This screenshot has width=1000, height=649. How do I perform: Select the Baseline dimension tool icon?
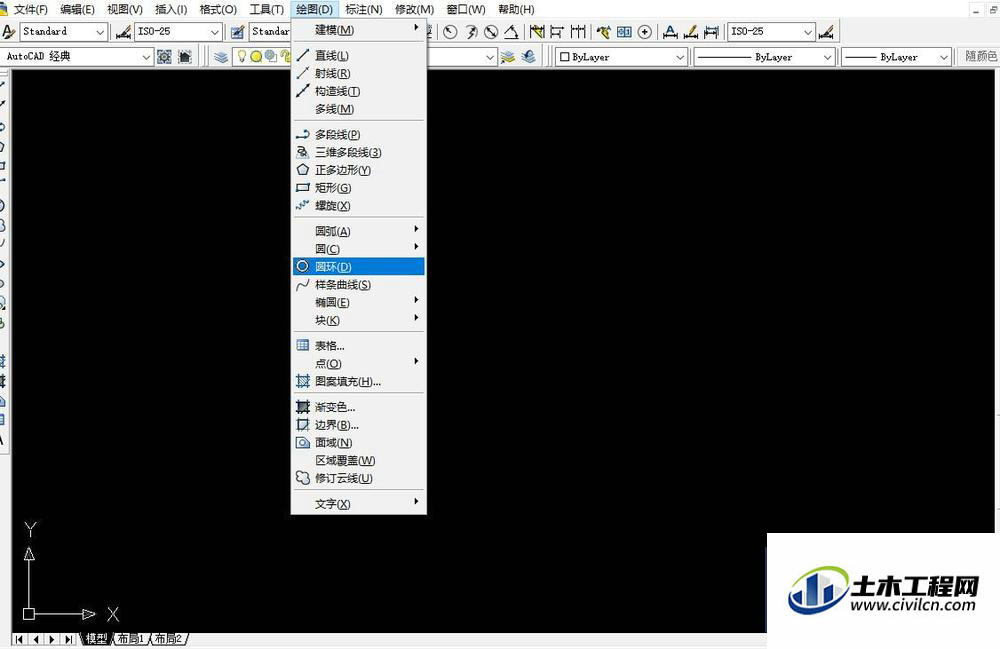point(557,32)
